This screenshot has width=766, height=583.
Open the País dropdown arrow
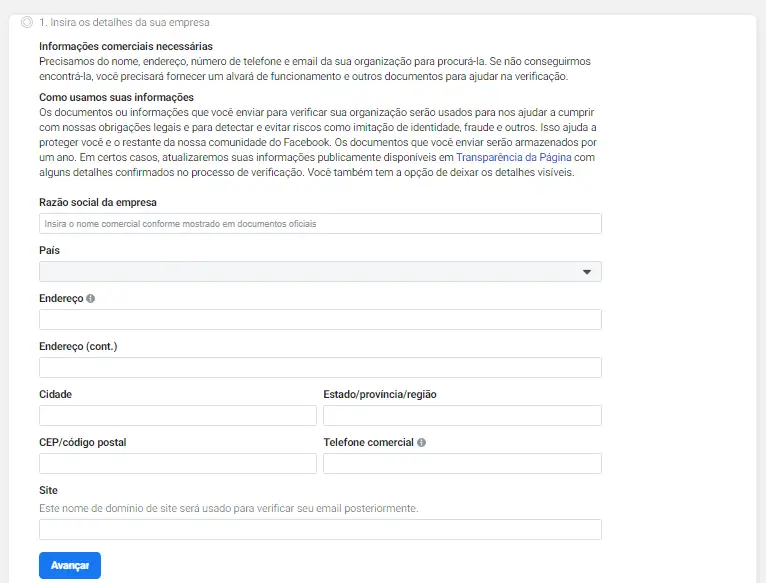point(587,272)
